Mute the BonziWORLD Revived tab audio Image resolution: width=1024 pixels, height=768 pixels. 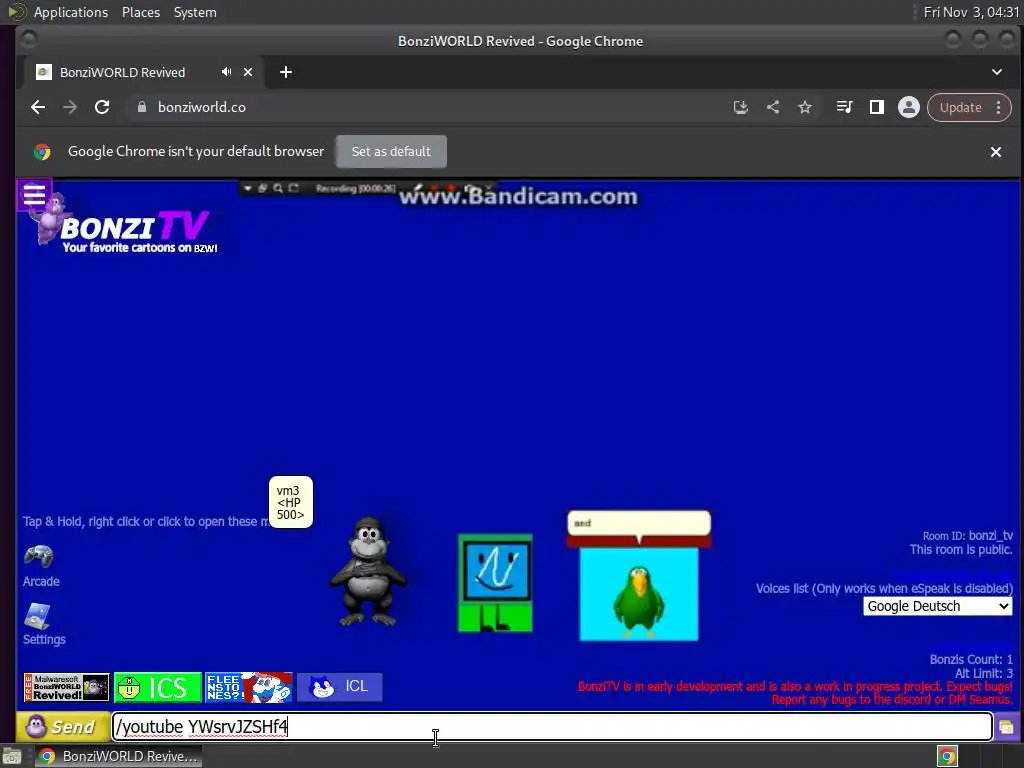226,72
